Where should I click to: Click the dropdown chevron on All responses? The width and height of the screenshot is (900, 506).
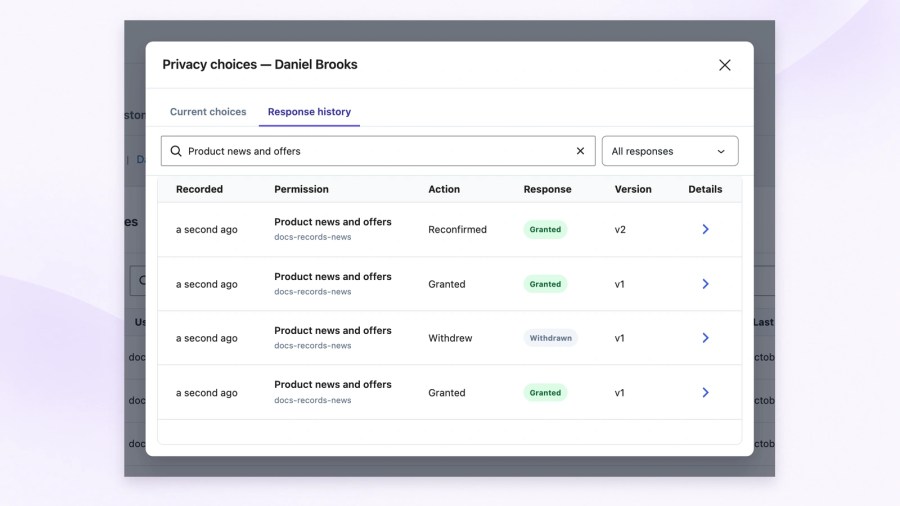coord(721,151)
